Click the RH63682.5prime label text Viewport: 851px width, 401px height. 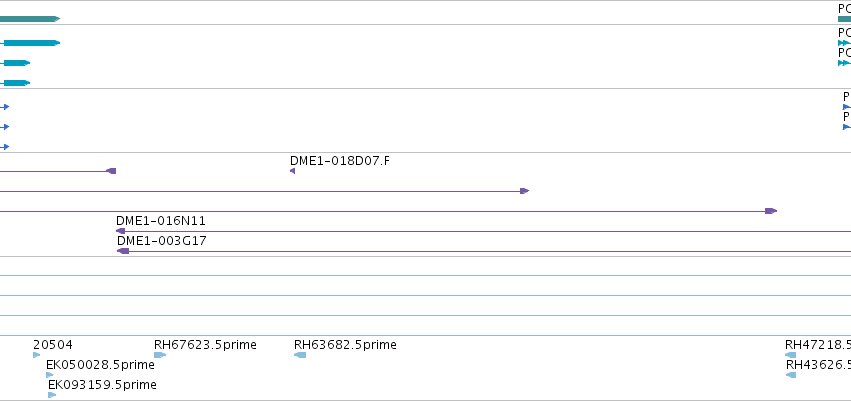tap(345, 345)
